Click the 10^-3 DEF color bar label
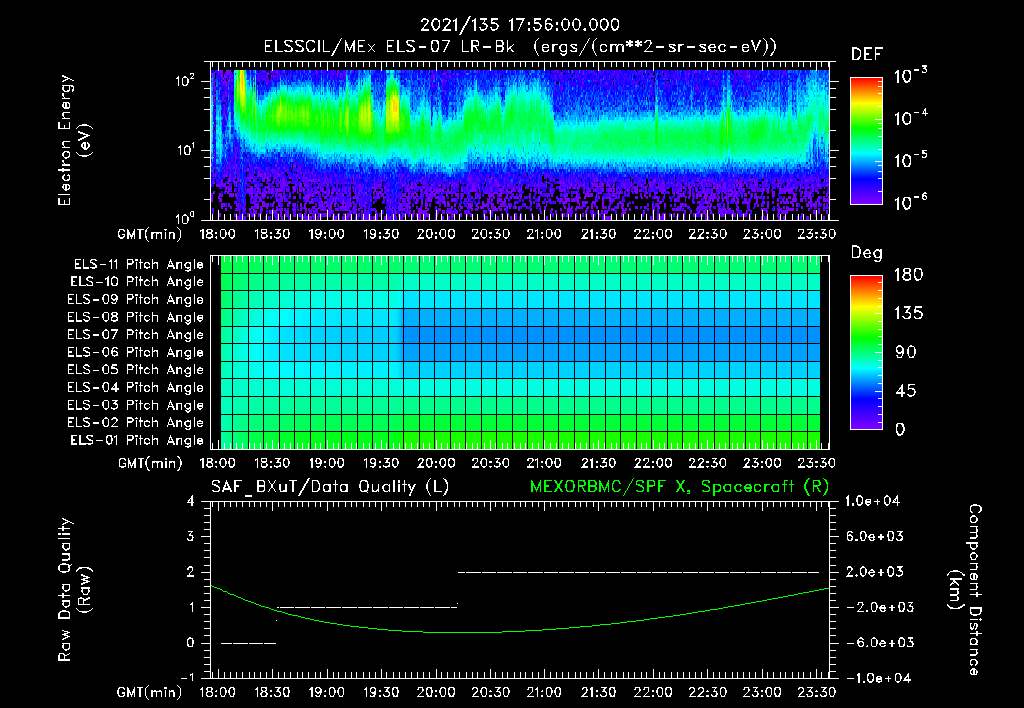Viewport: 1024px width, 708px height. click(911, 76)
